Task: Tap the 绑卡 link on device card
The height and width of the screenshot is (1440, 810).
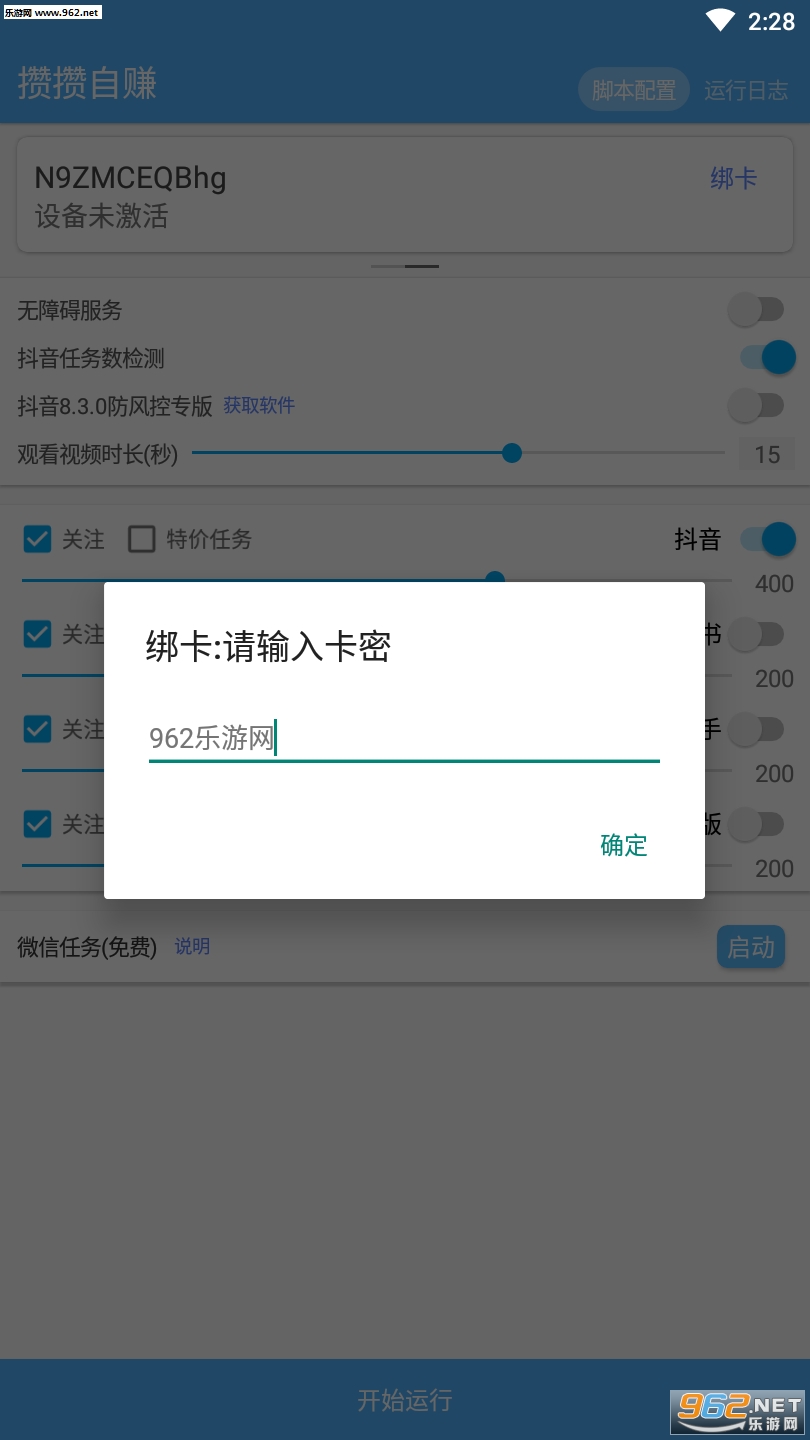Action: [734, 179]
